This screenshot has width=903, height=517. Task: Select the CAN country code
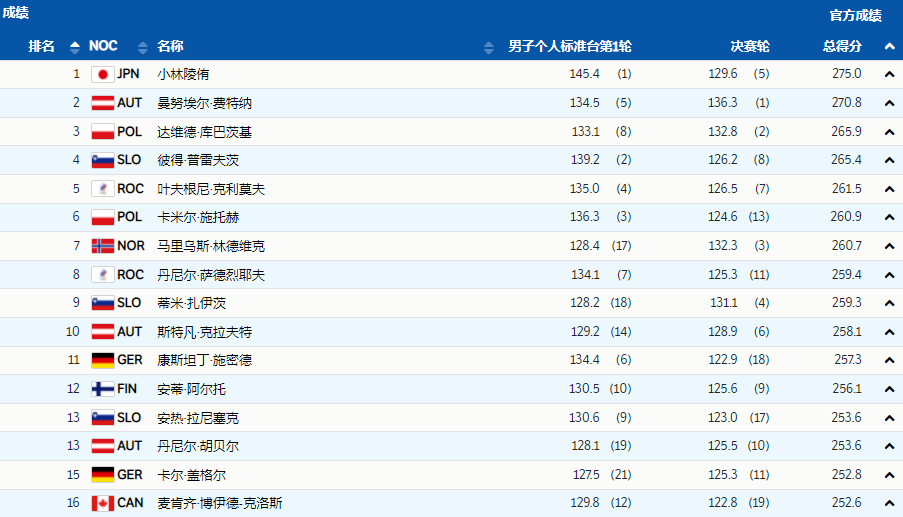[130, 503]
